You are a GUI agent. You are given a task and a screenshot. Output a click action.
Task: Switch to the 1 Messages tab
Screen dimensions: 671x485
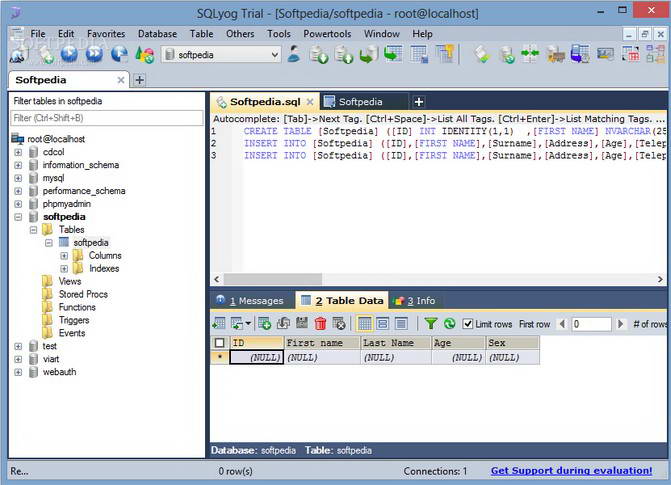[251, 300]
